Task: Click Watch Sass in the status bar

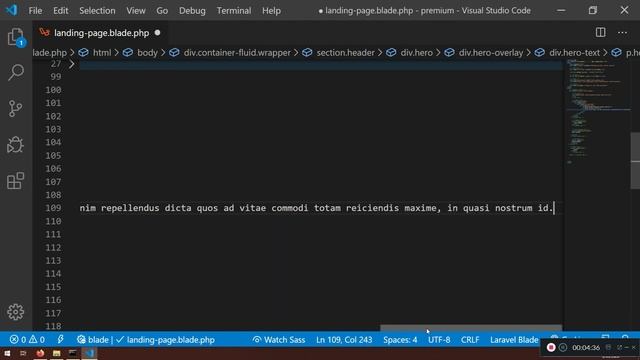Action: click(279, 340)
